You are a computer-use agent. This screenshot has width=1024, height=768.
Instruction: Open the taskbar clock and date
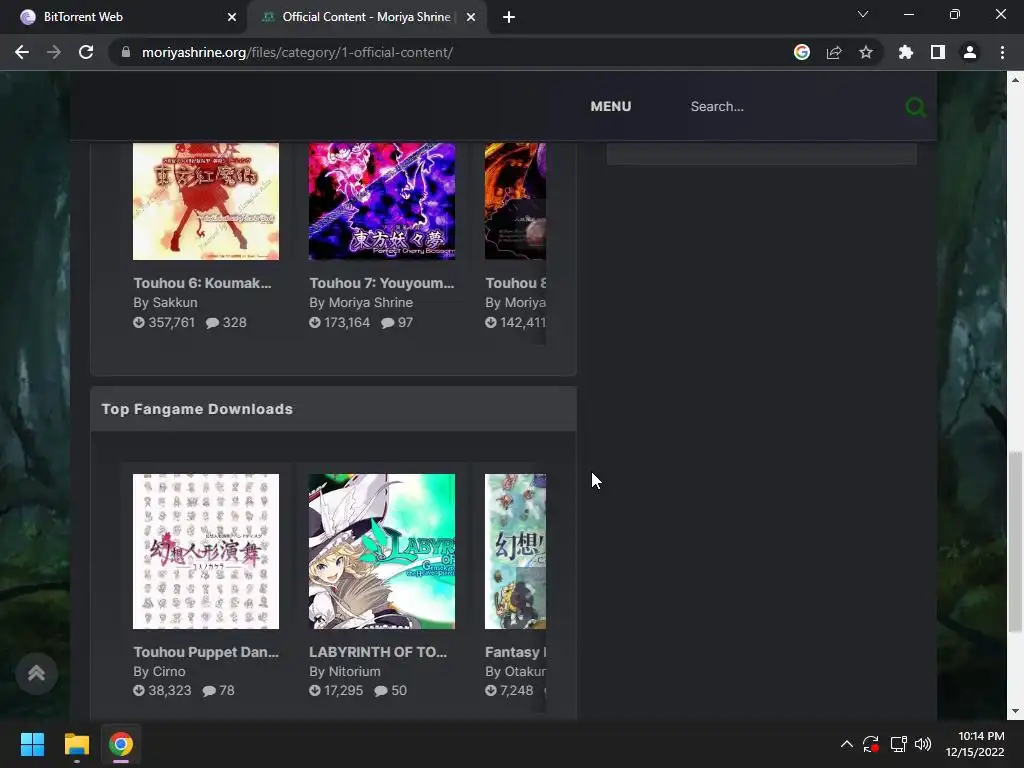975,744
